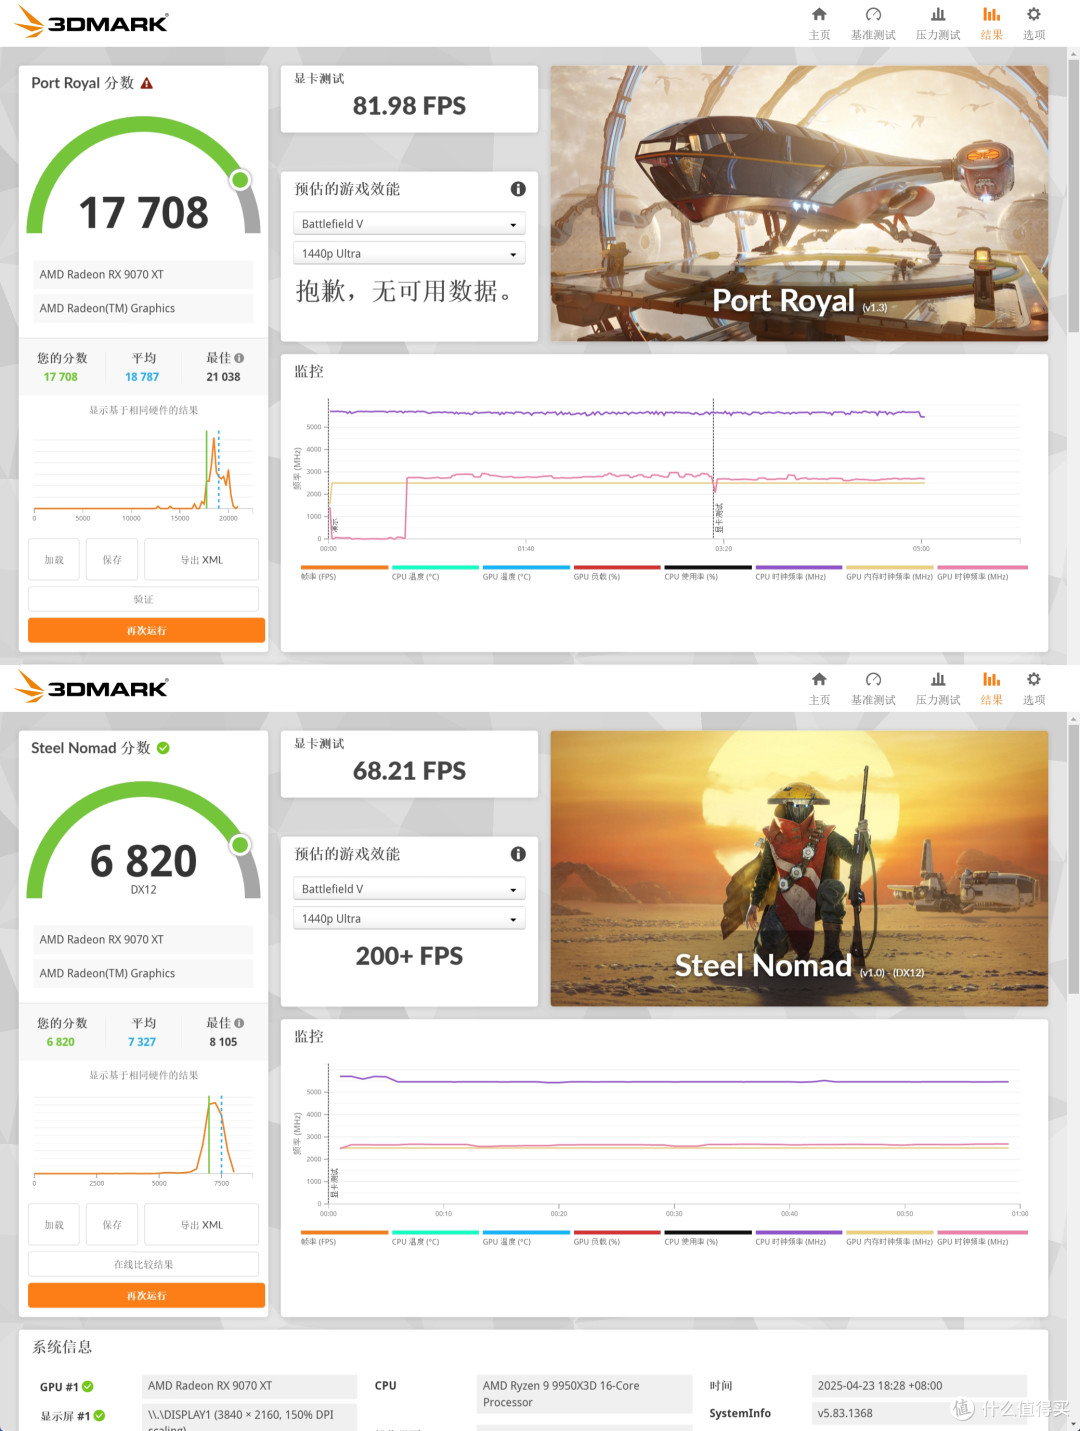Click the 验证 button

pos(143,599)
